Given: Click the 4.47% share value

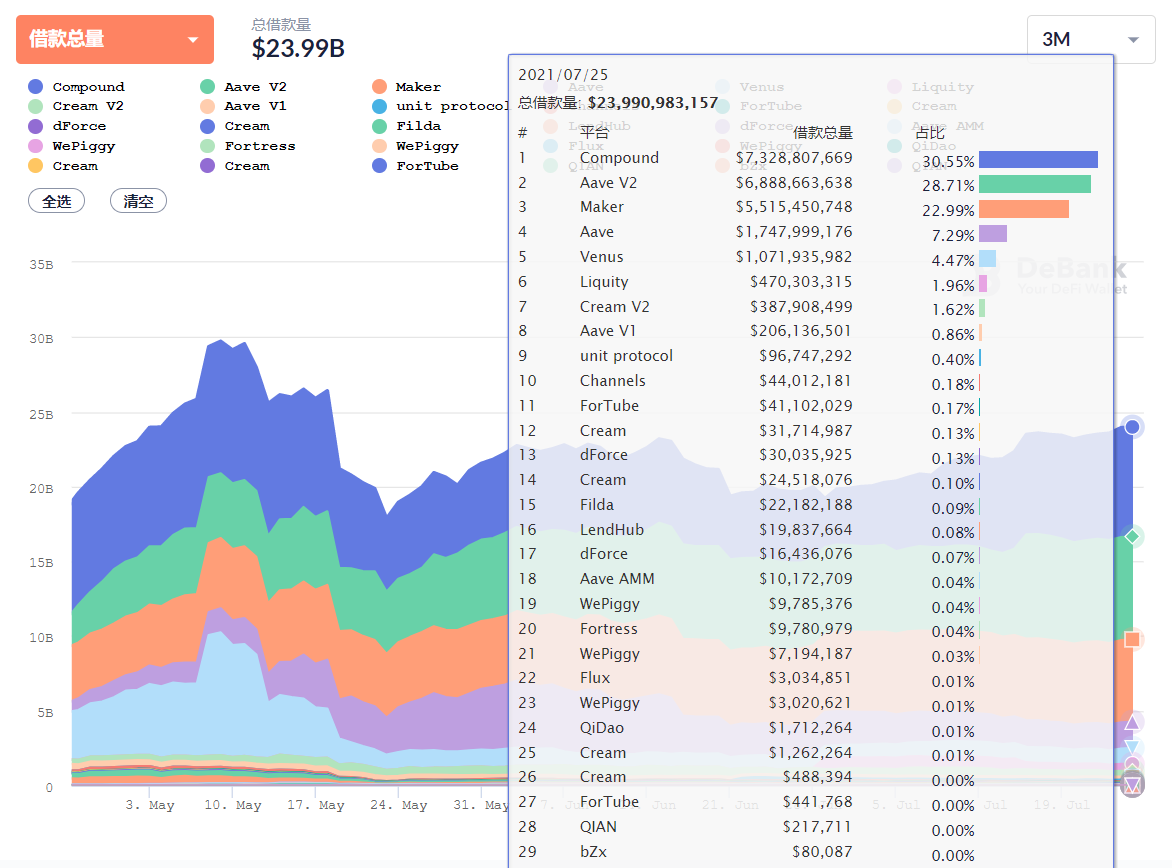Looking at the screenshot, I should coord(953,260).
